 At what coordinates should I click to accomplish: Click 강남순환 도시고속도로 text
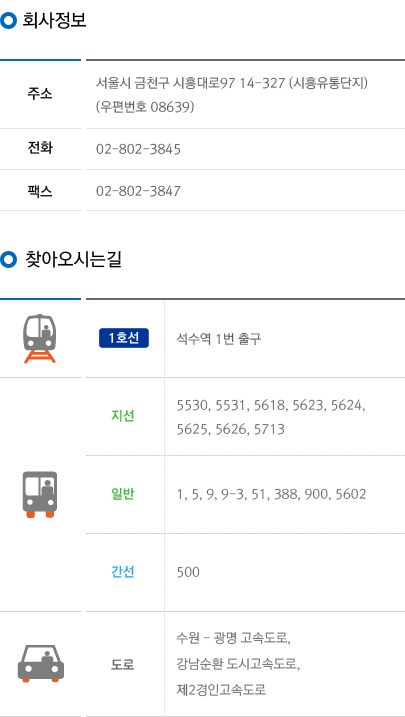pyautogui.click(x=238, y=663)
